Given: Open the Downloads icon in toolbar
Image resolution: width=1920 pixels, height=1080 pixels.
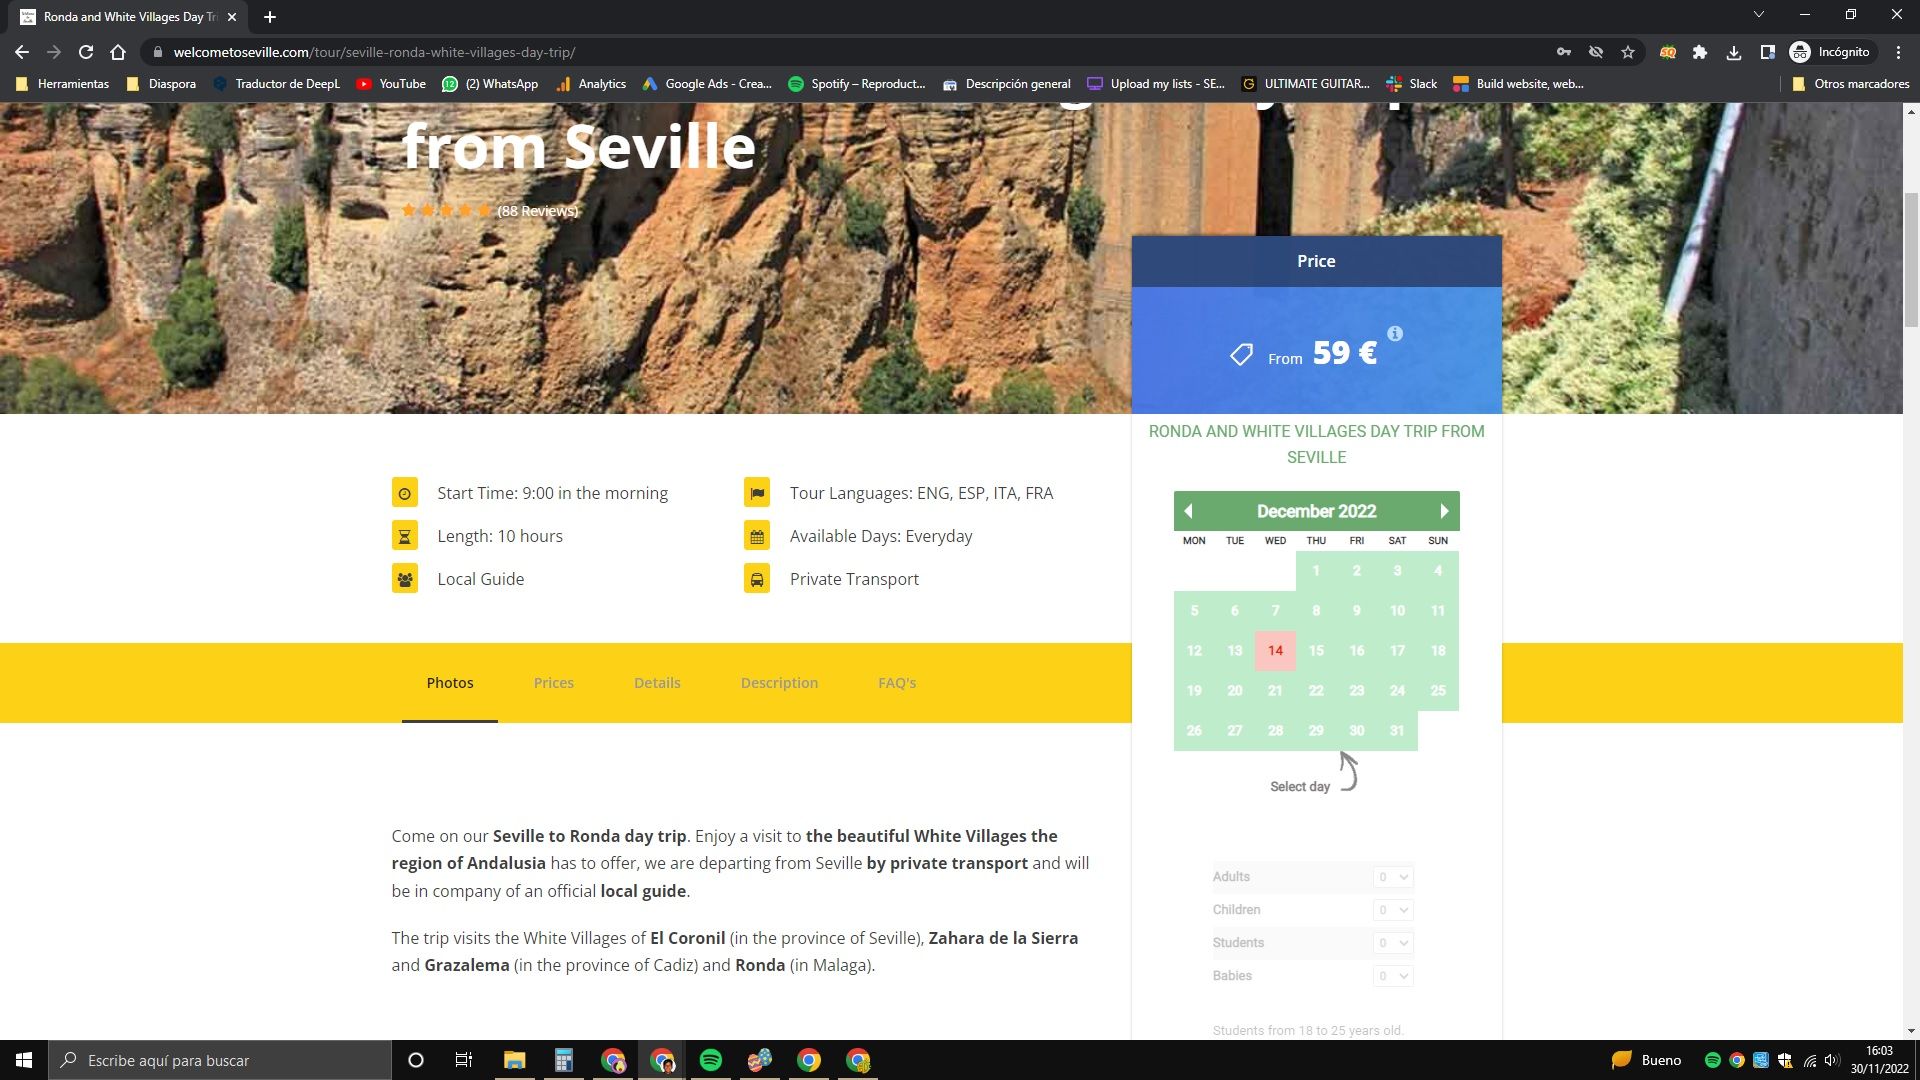Looking at the screenshot, I should [1734, 52].
